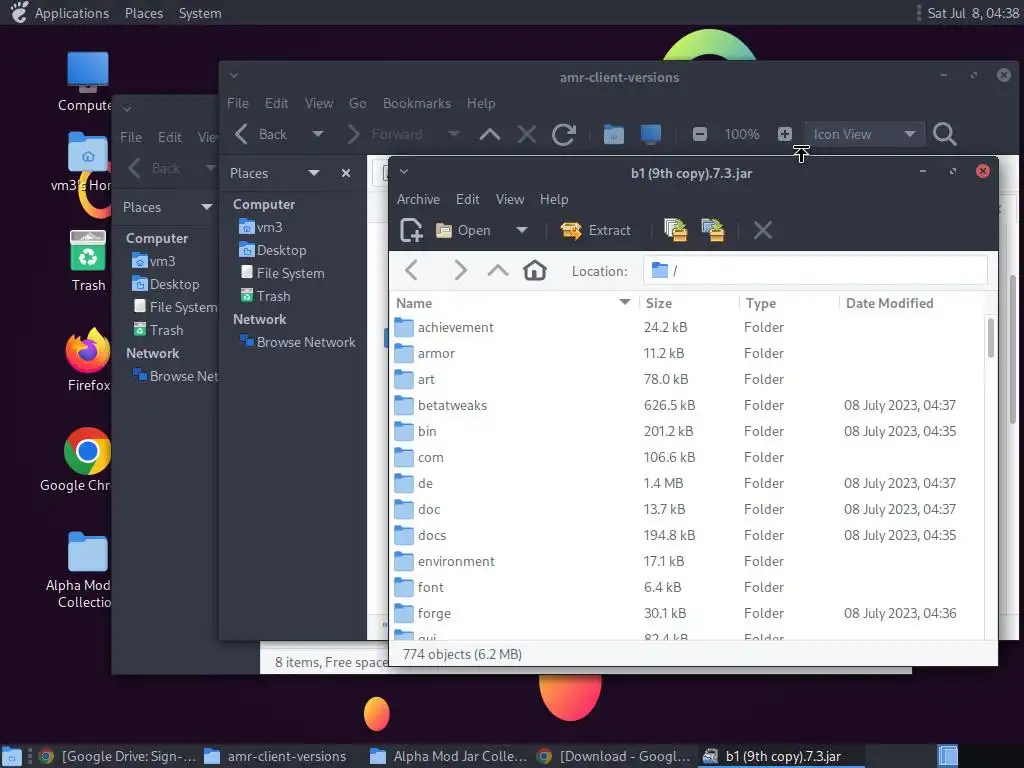
Task: Click the Home folder icon in the file manager toolbar
Action: (613, 134)
